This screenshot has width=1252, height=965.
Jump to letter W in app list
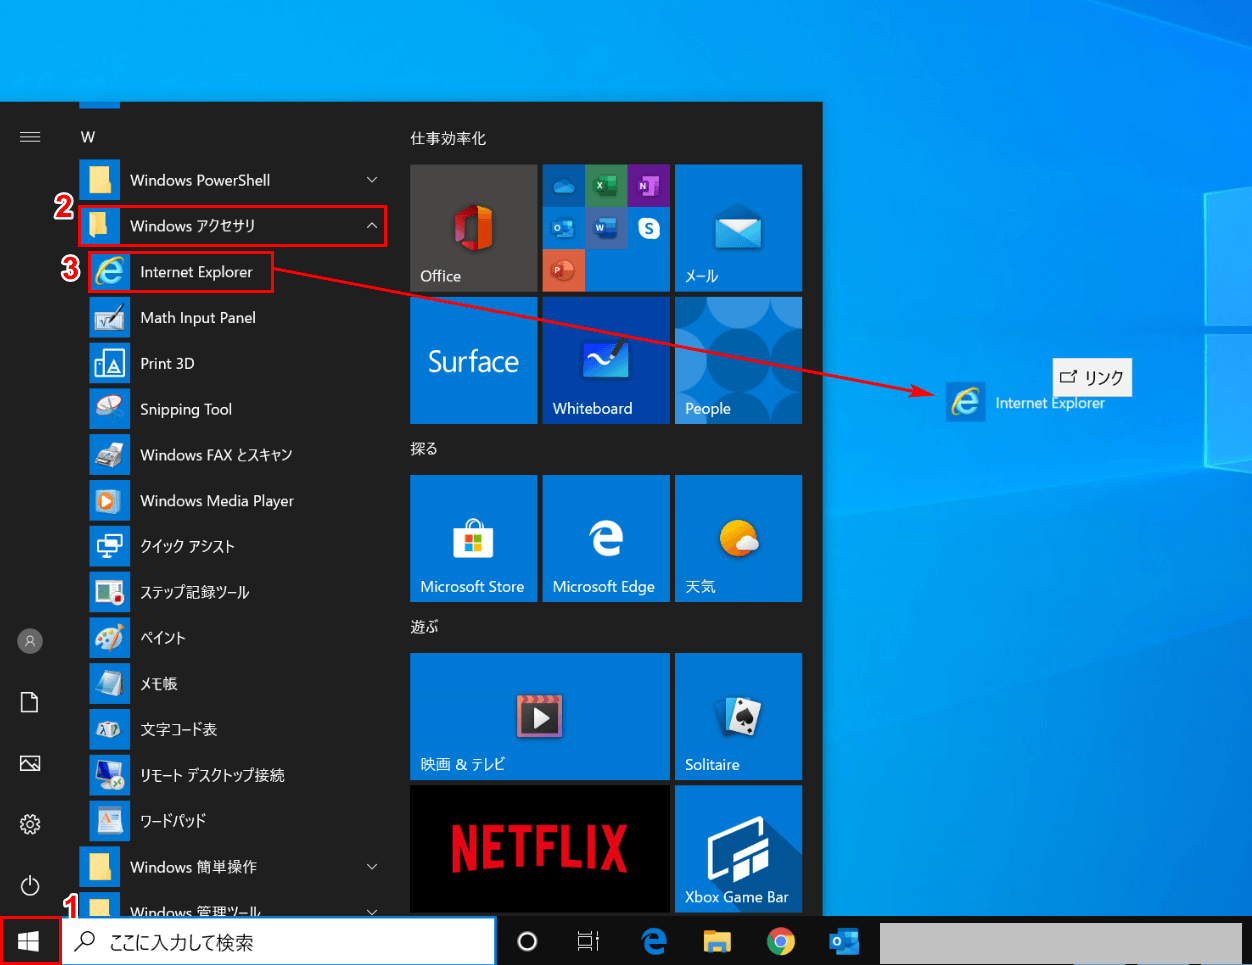click(88, 137)
